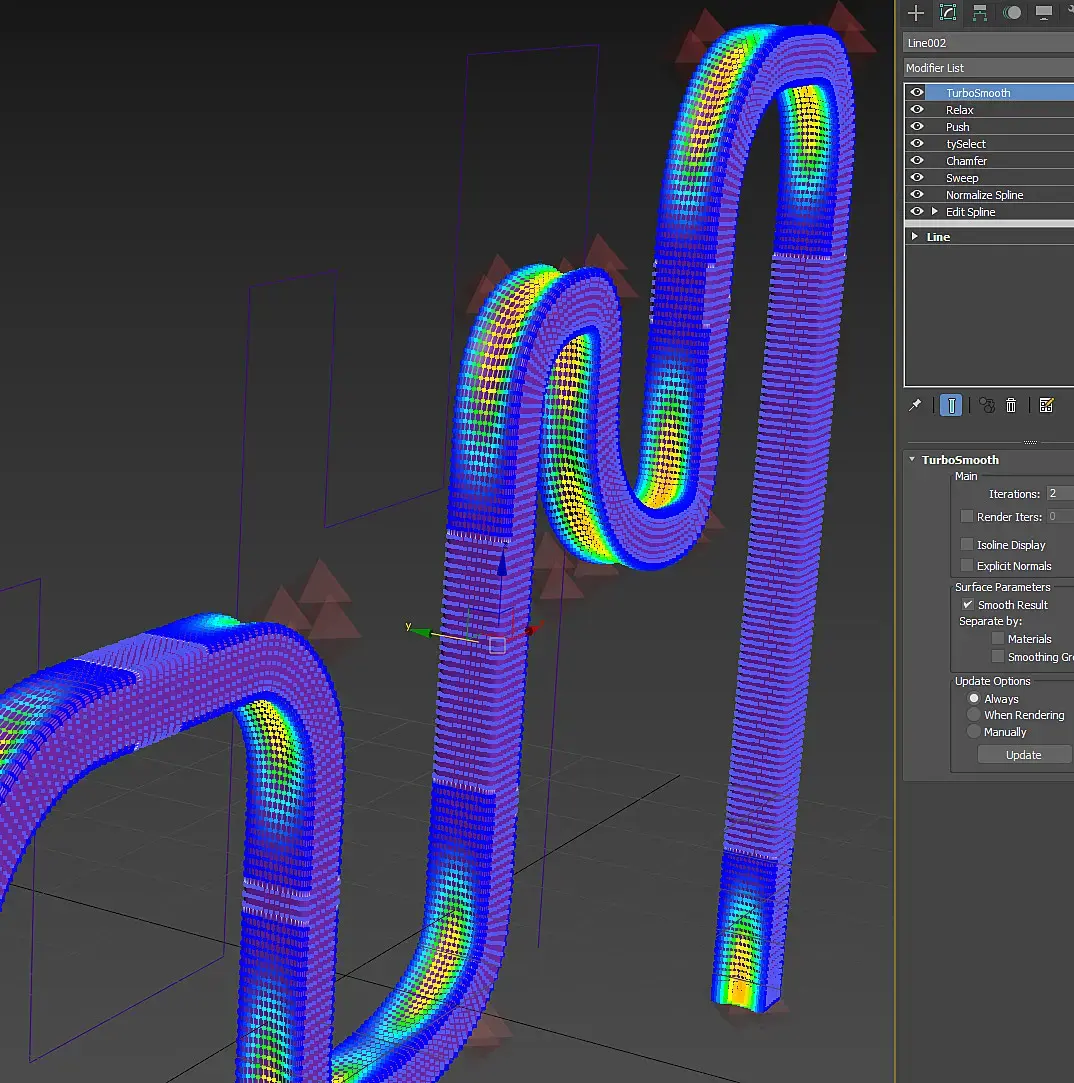Viewport: 1074px width, 1083px height.
Task: Switch to the Hierarchy panel tab
Action: pyautogui.click(x=980, y=13)
